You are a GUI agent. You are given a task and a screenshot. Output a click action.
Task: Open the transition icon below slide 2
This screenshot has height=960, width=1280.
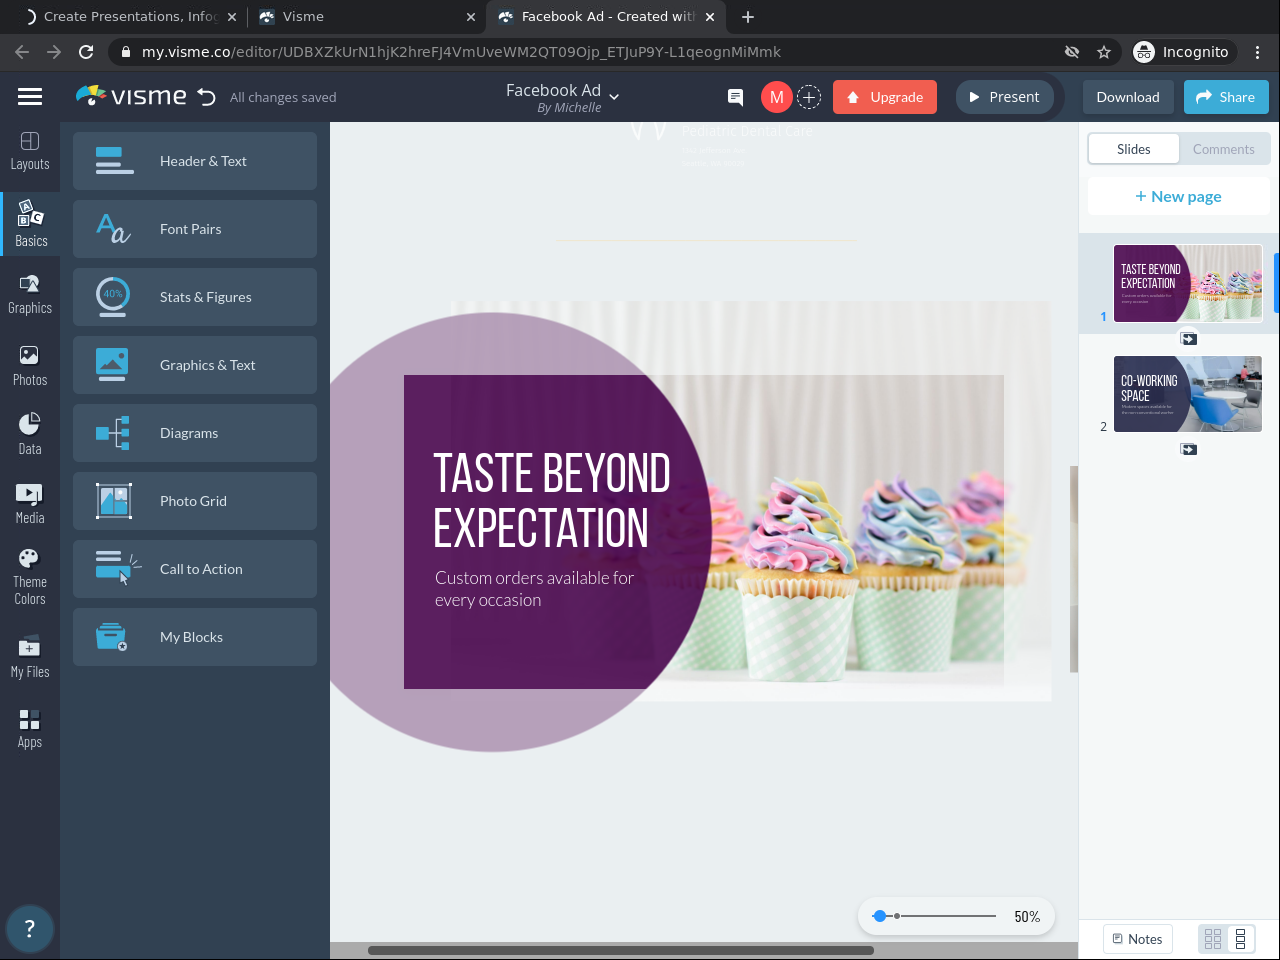(x=1188, y=449)
